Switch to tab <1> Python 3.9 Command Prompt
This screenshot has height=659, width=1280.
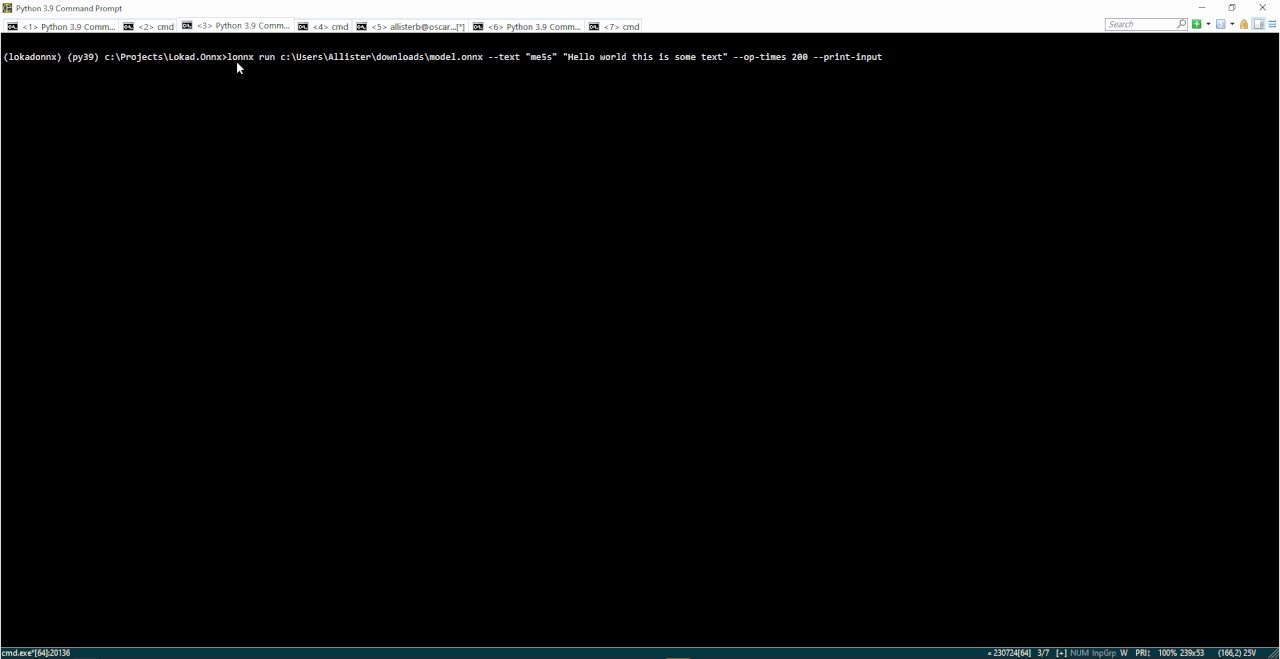[62, 26]
